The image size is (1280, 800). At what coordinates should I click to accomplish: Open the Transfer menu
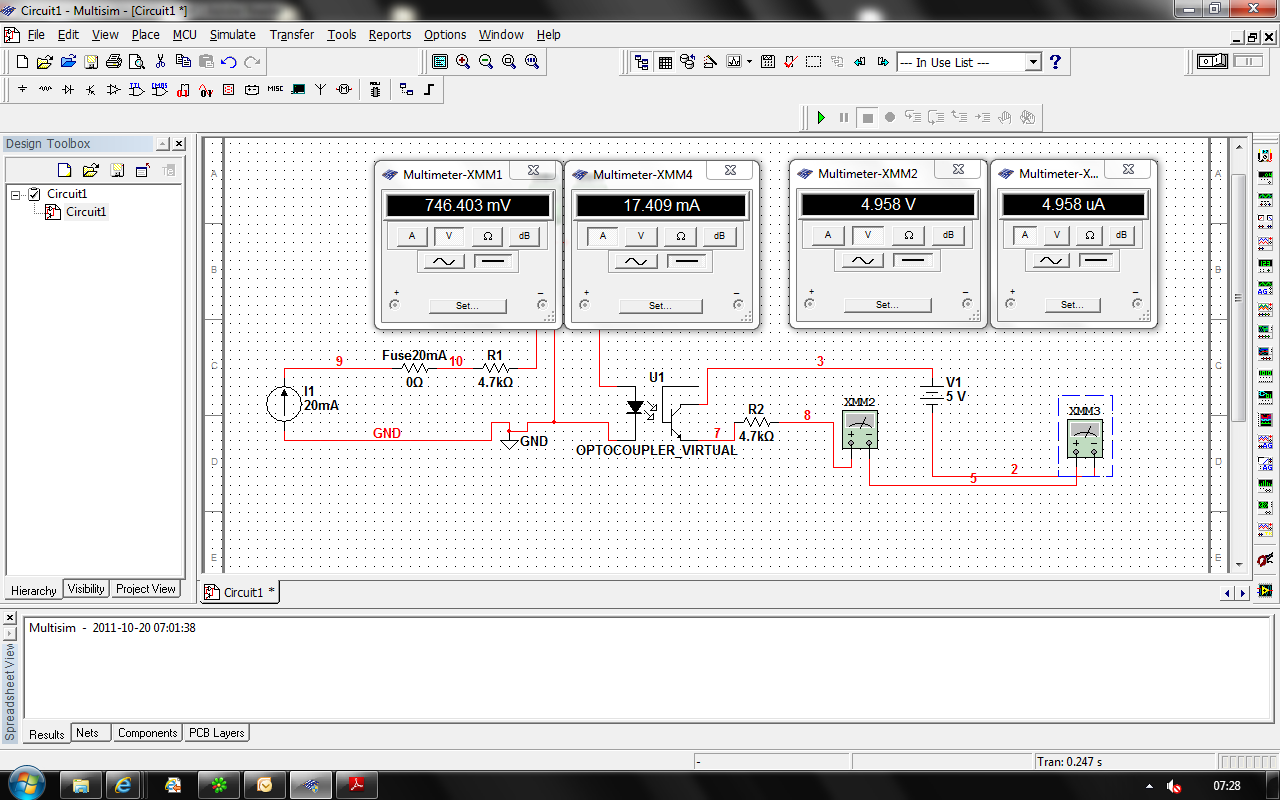pos(292,34)
